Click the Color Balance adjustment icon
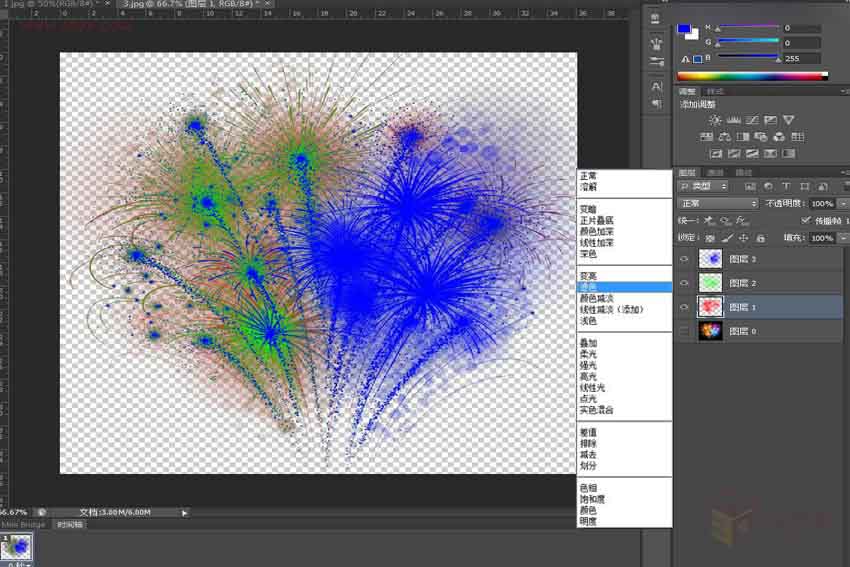Screen dimensions: 850x567 coord(723,137)
